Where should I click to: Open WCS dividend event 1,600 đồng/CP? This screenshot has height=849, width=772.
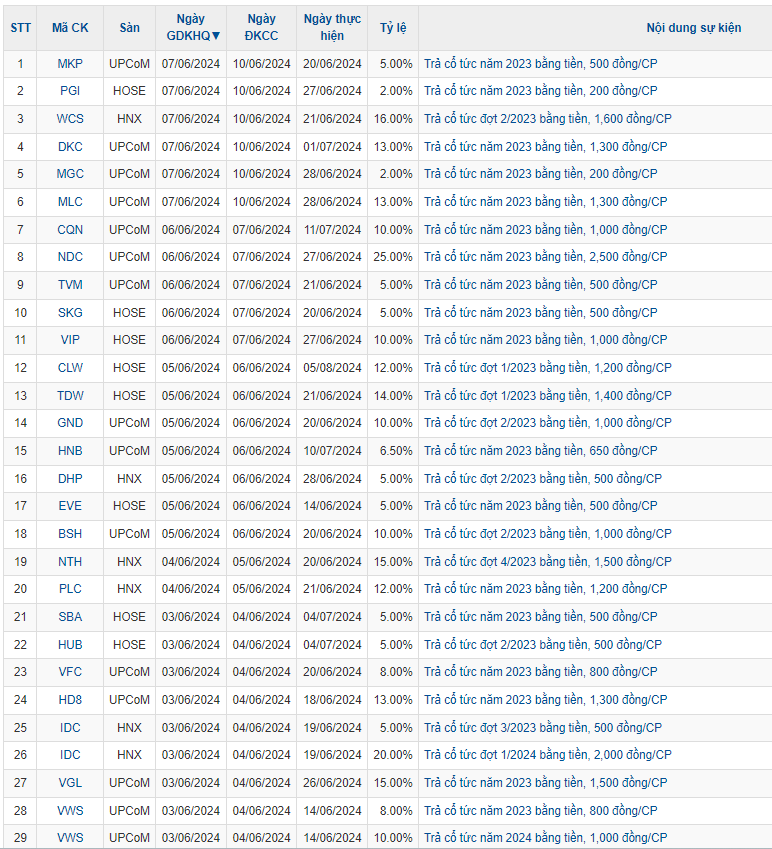[x=547, y=119]
